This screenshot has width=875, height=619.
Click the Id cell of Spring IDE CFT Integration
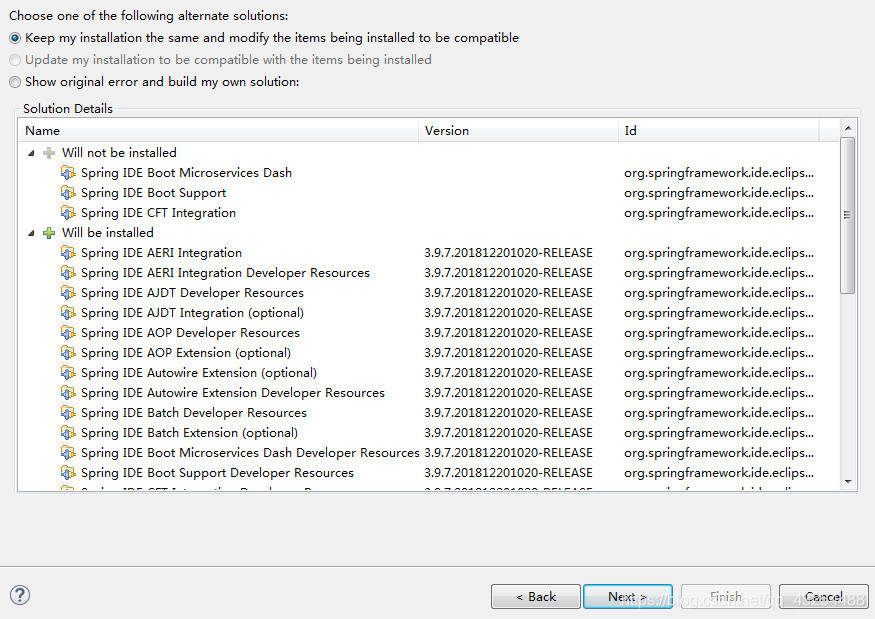click(x=719, y=213)
